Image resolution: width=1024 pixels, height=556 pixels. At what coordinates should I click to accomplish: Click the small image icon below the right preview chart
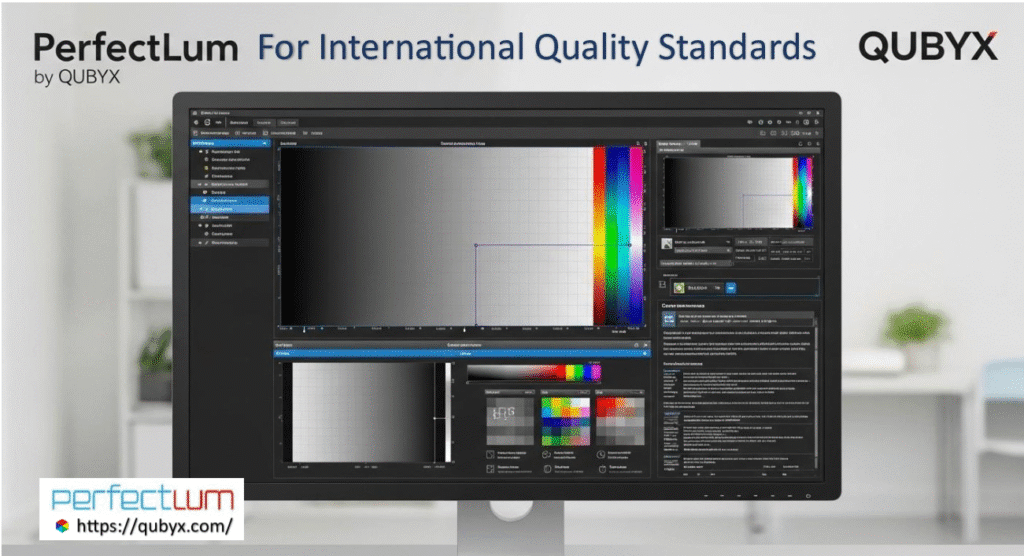(x=667, y=243)
